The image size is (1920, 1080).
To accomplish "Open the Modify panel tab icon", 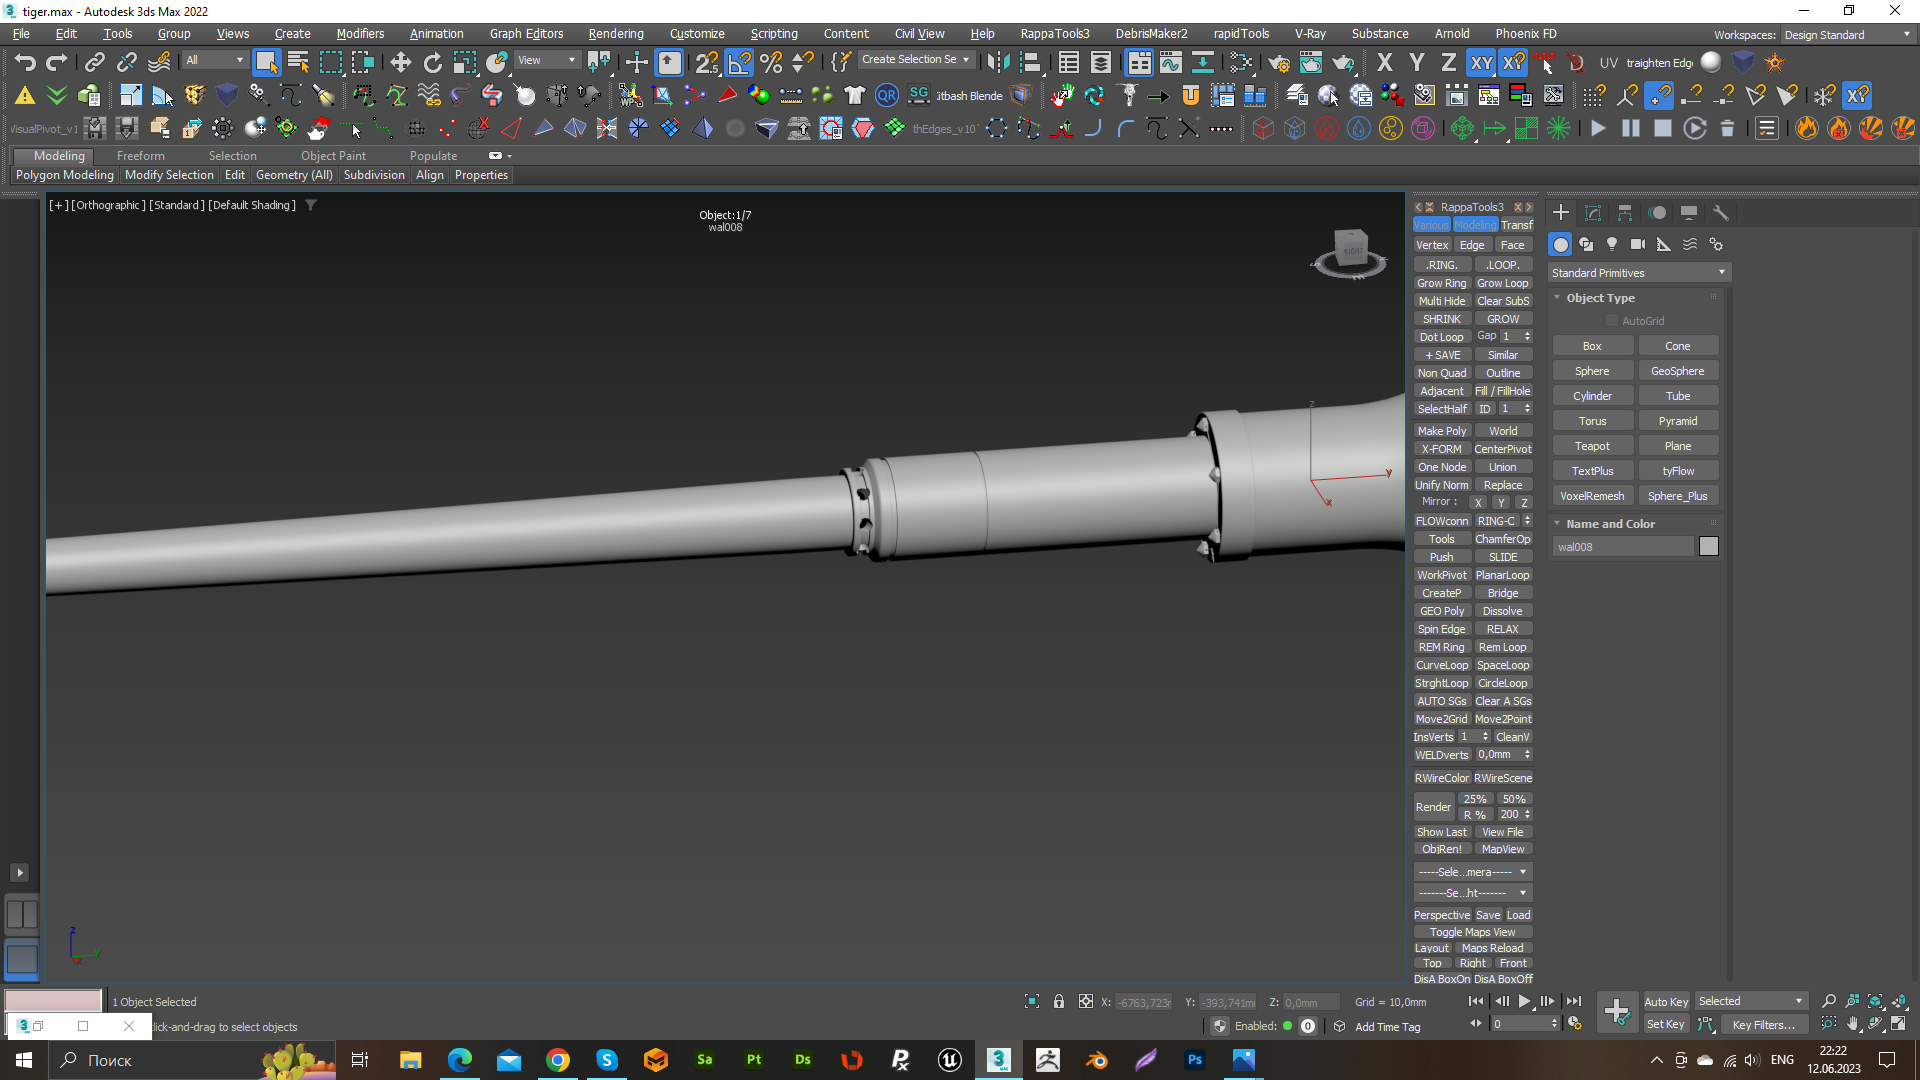I will [x=1593, y=213].
